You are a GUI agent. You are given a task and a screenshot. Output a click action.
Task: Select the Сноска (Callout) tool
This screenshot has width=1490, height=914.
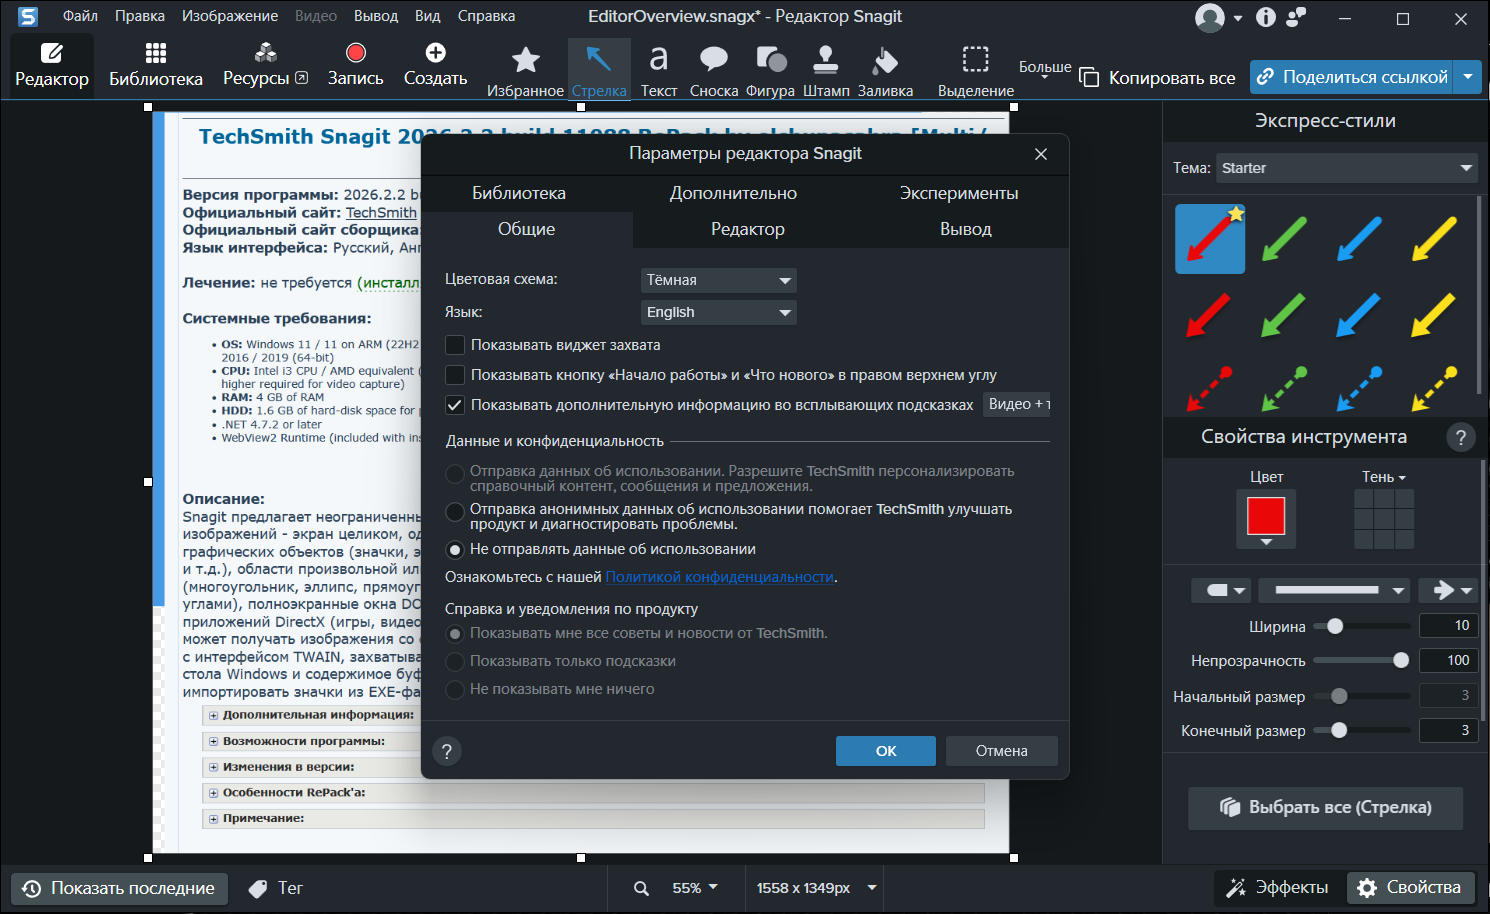[714, 70]
